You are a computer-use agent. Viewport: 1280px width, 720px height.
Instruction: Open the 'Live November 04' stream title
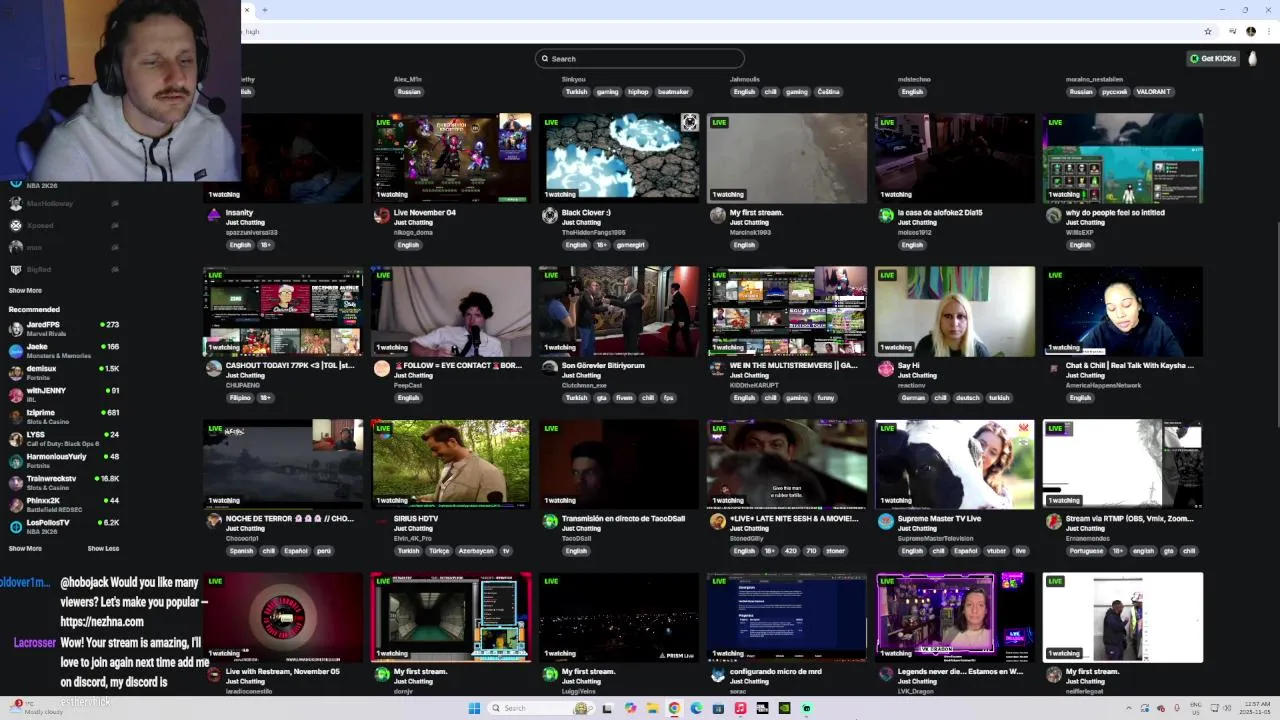(x=425, y=212)
